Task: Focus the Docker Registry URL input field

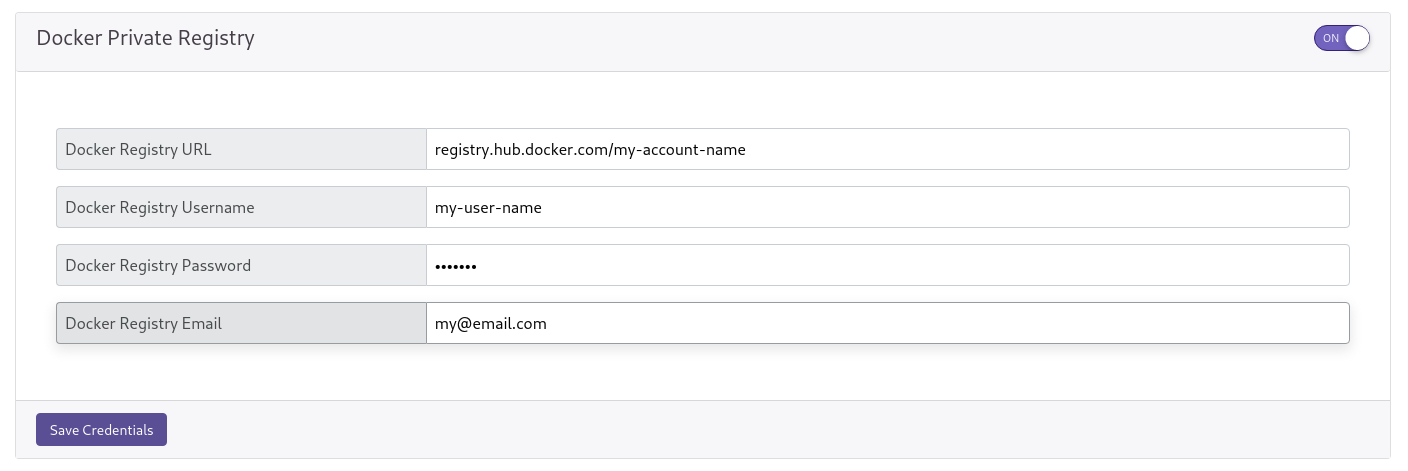Action: (x=887, y=149)
